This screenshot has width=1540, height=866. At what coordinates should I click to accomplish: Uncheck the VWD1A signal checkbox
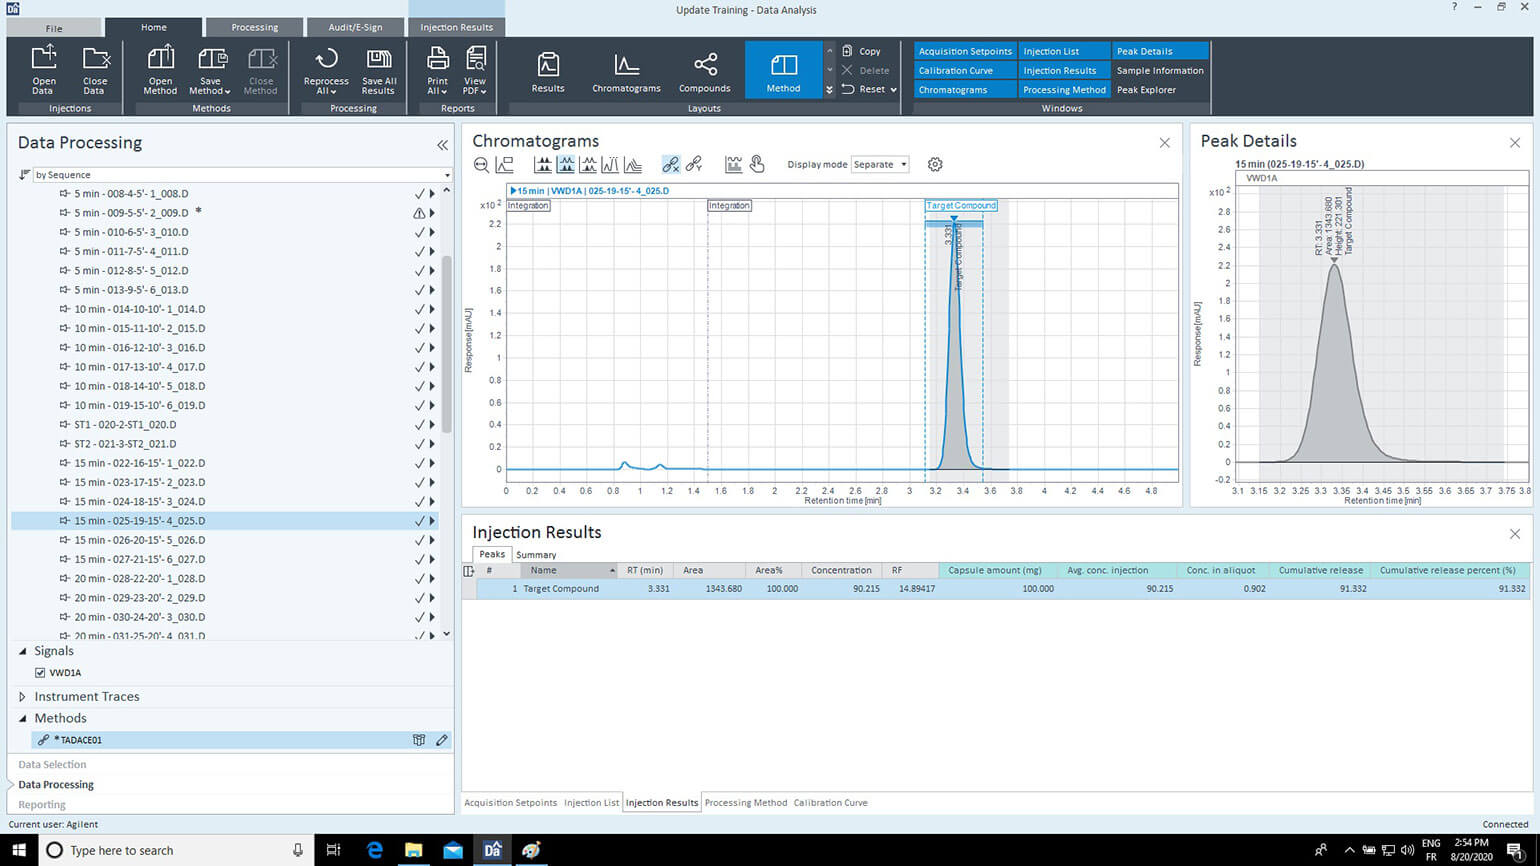click(40, 673)
